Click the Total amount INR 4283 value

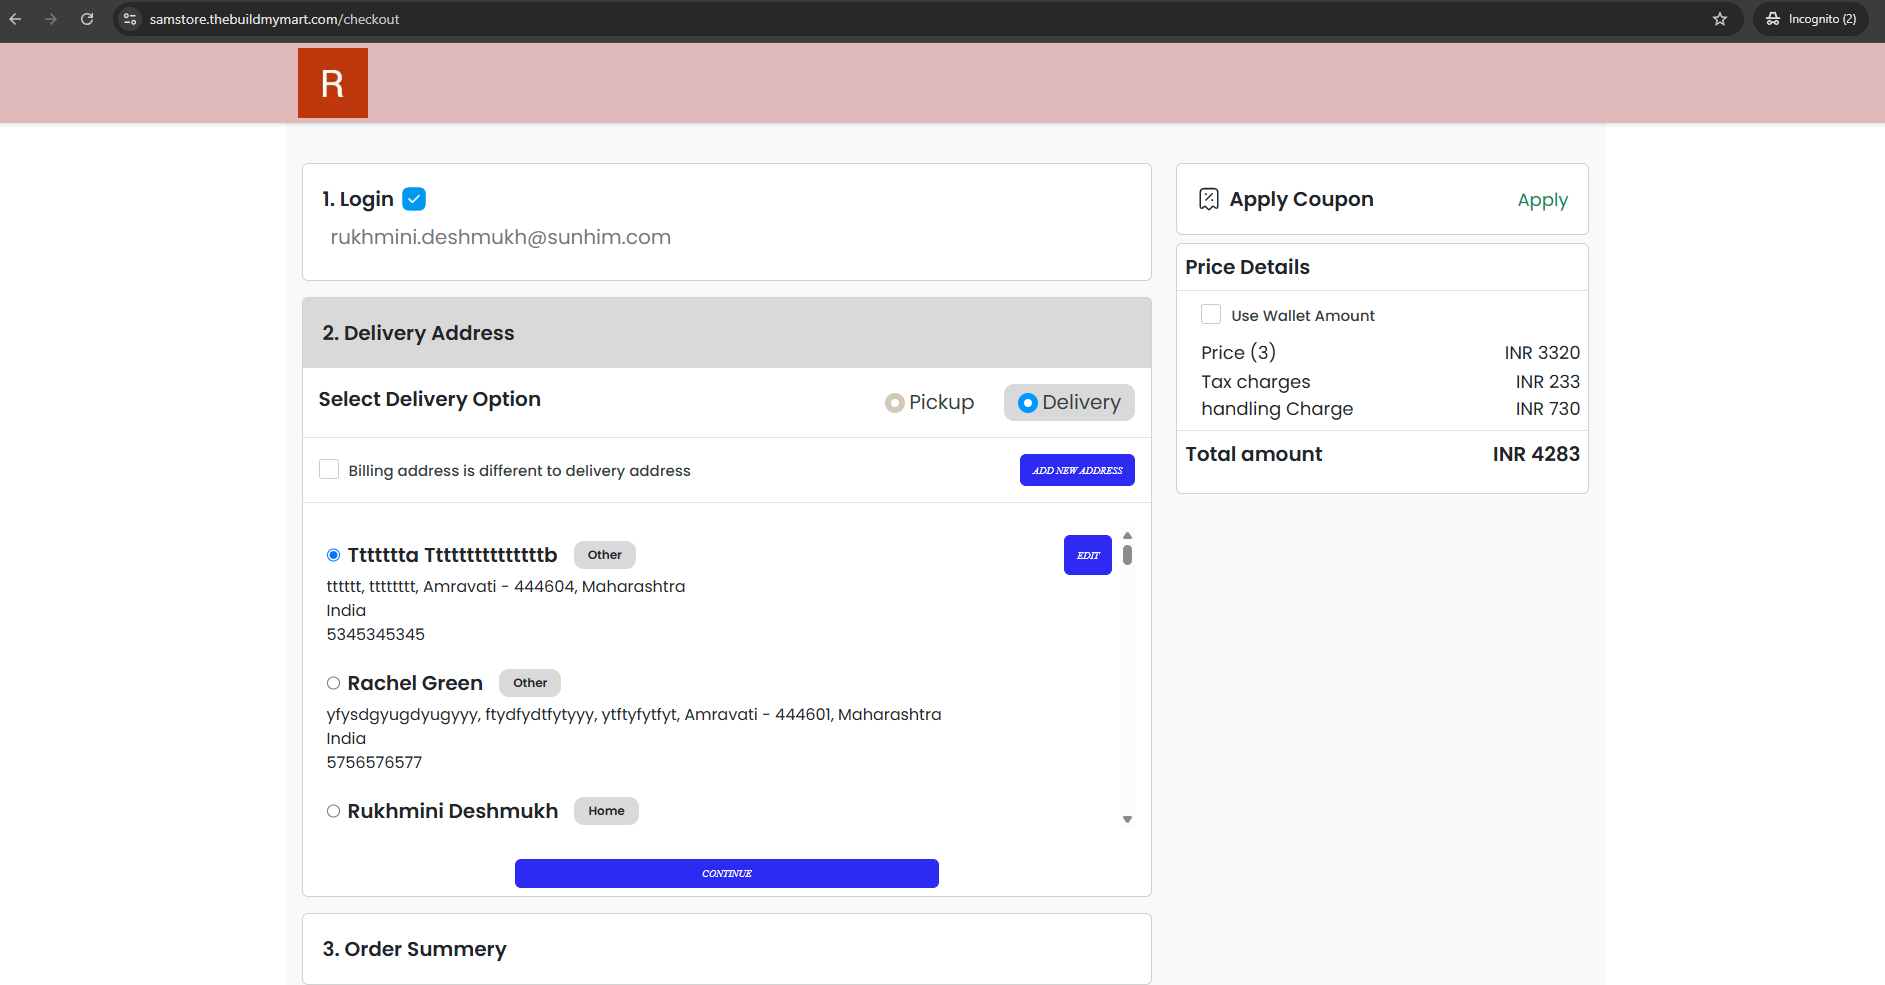pyautogui.click(x=1536, y=454)
